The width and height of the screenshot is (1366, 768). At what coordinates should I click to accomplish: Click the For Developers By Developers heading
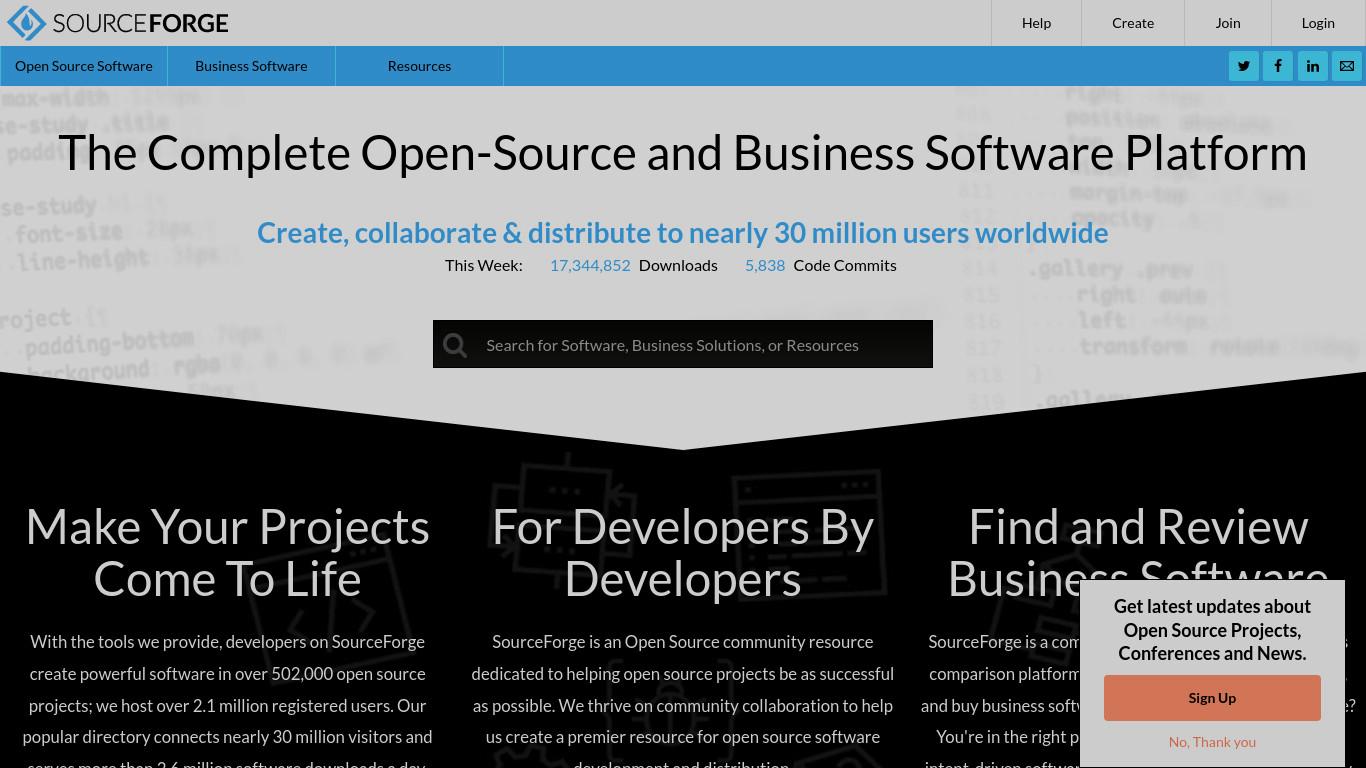click(683, 553)
